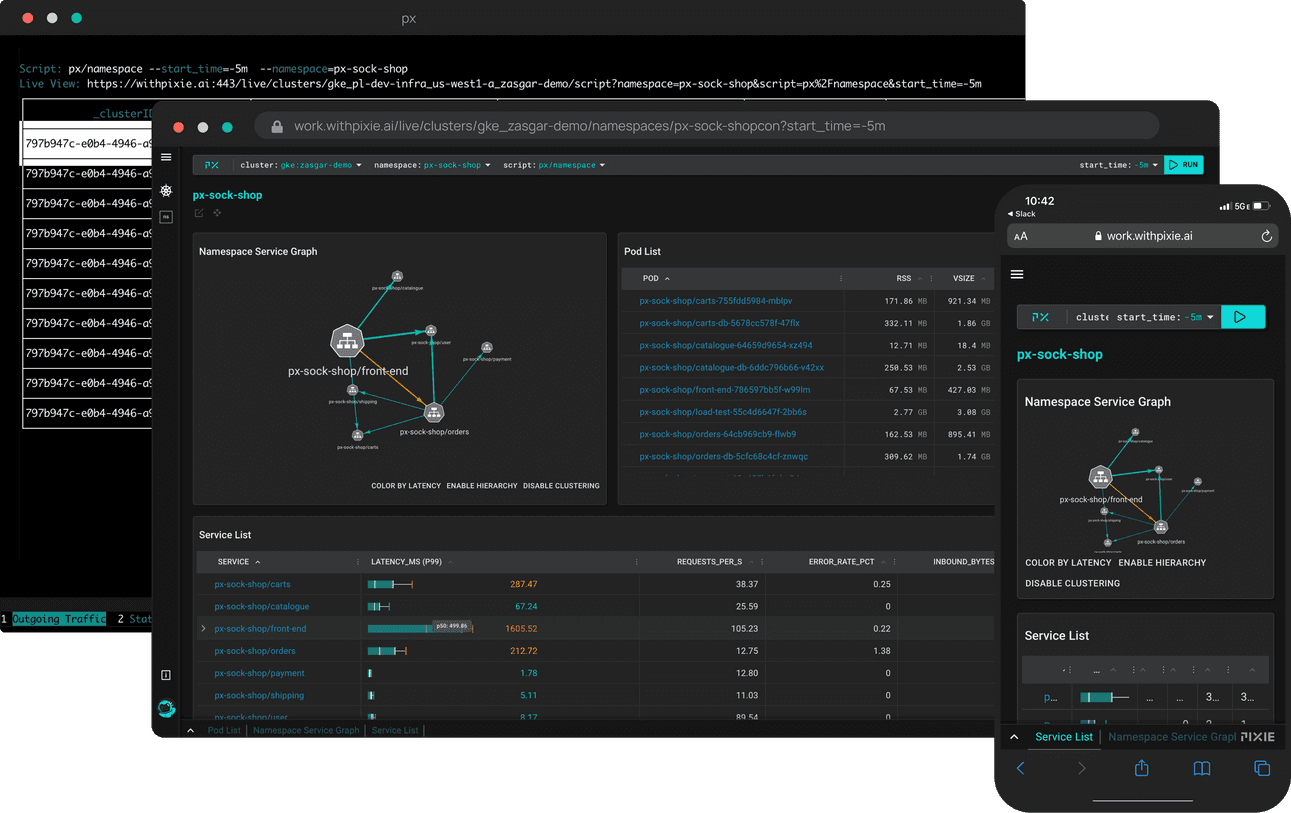Toggle the desktop bottom tab bar chevron
1291x813 pixels.
coord(191,730)
